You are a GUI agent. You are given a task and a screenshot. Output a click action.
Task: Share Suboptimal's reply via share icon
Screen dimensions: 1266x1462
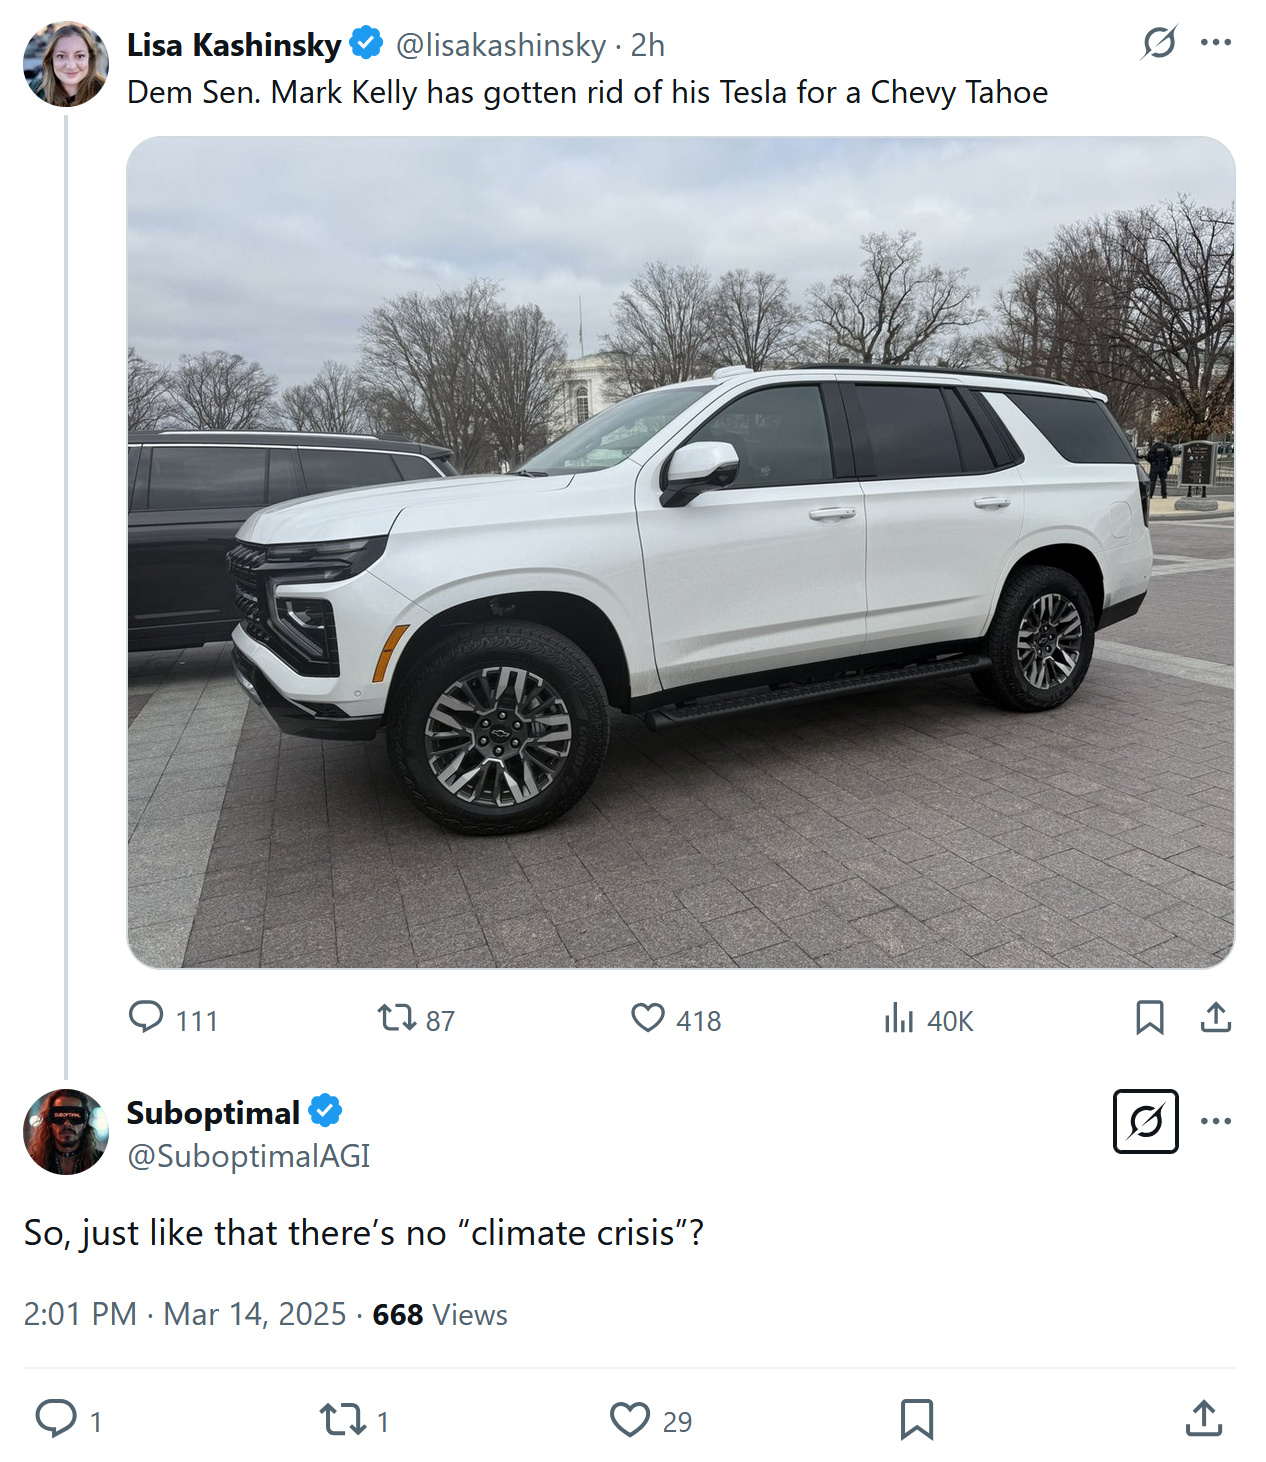point(1204,1419)
